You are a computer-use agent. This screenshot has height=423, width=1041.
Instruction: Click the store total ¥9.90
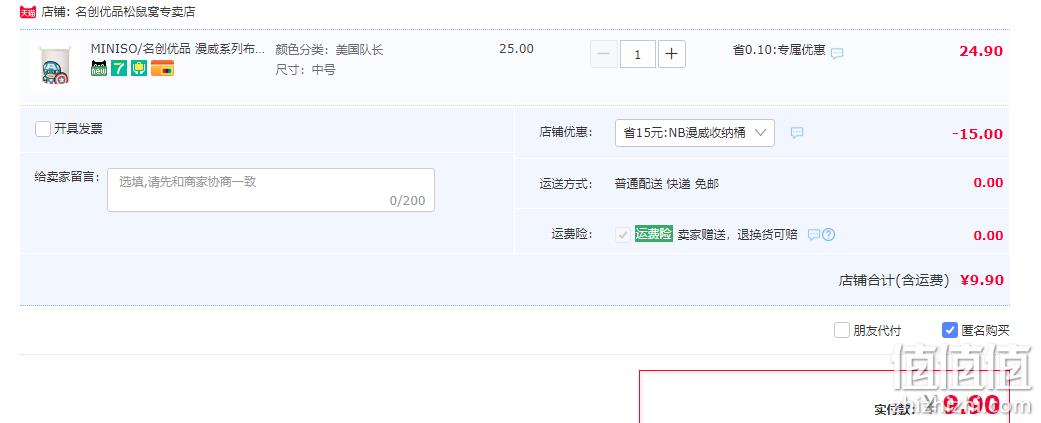(x=982, y=280)
